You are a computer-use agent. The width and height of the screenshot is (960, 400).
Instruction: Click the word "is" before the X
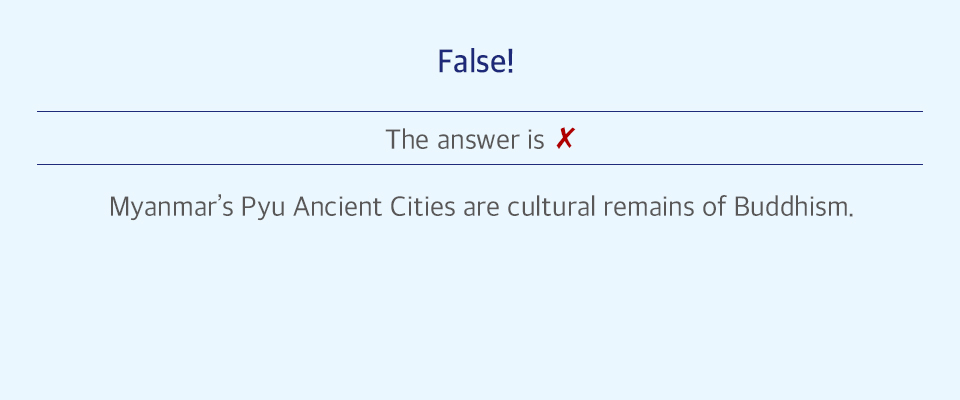(536, 140)
